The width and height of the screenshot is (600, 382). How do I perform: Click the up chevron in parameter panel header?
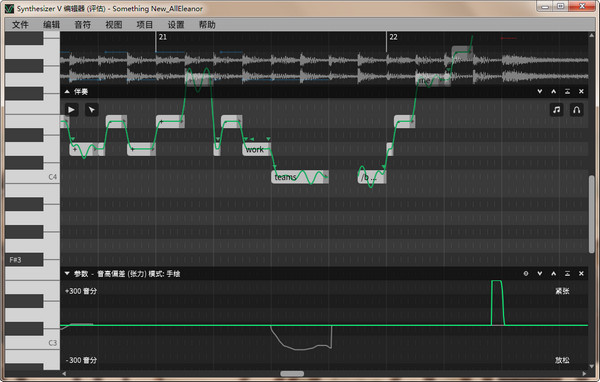[554, 274]
